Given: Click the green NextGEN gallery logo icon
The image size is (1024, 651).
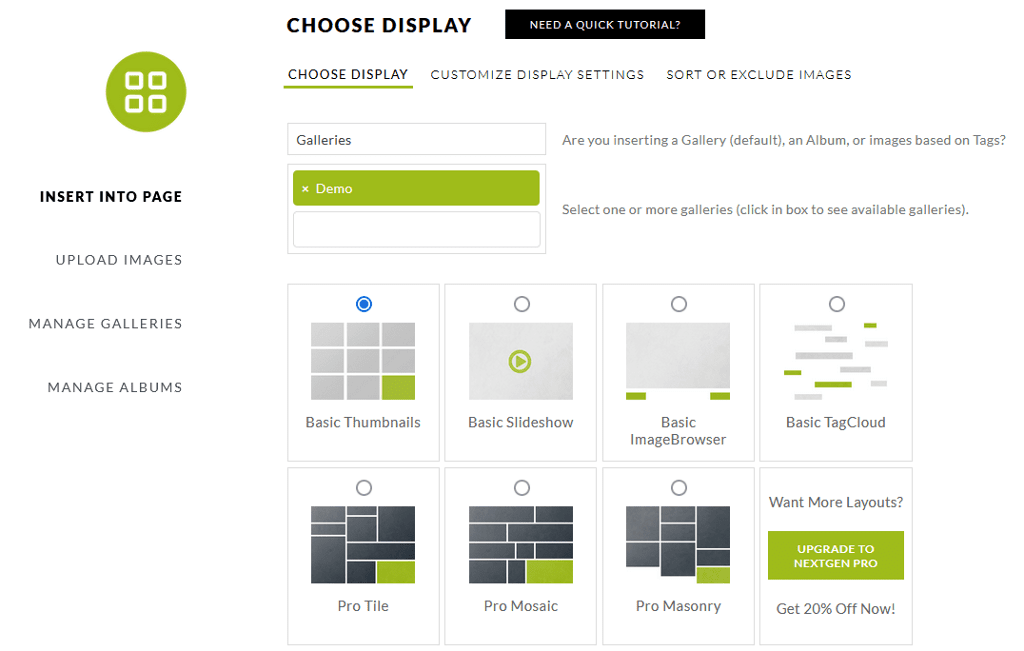Looking at the screenshot, I should pyautogui.click(x=146, y=92).
